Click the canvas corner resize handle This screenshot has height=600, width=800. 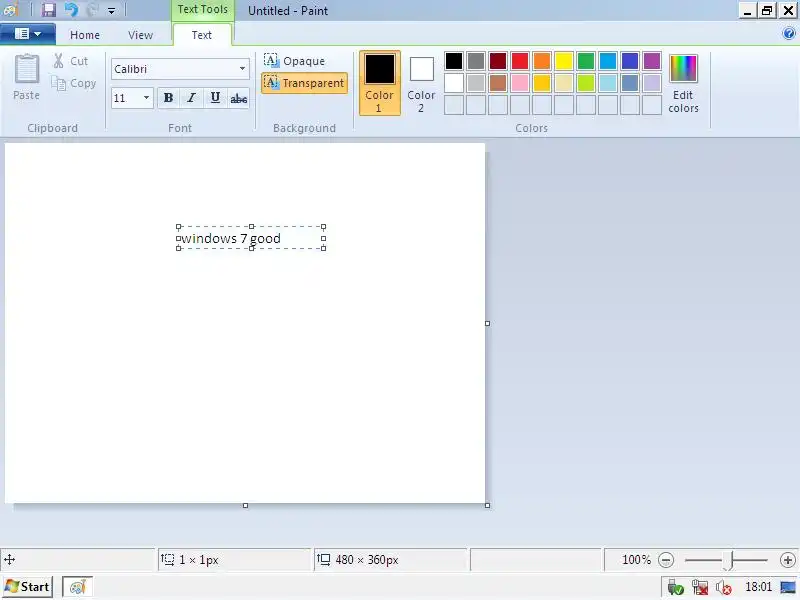(x=487, y=505)
